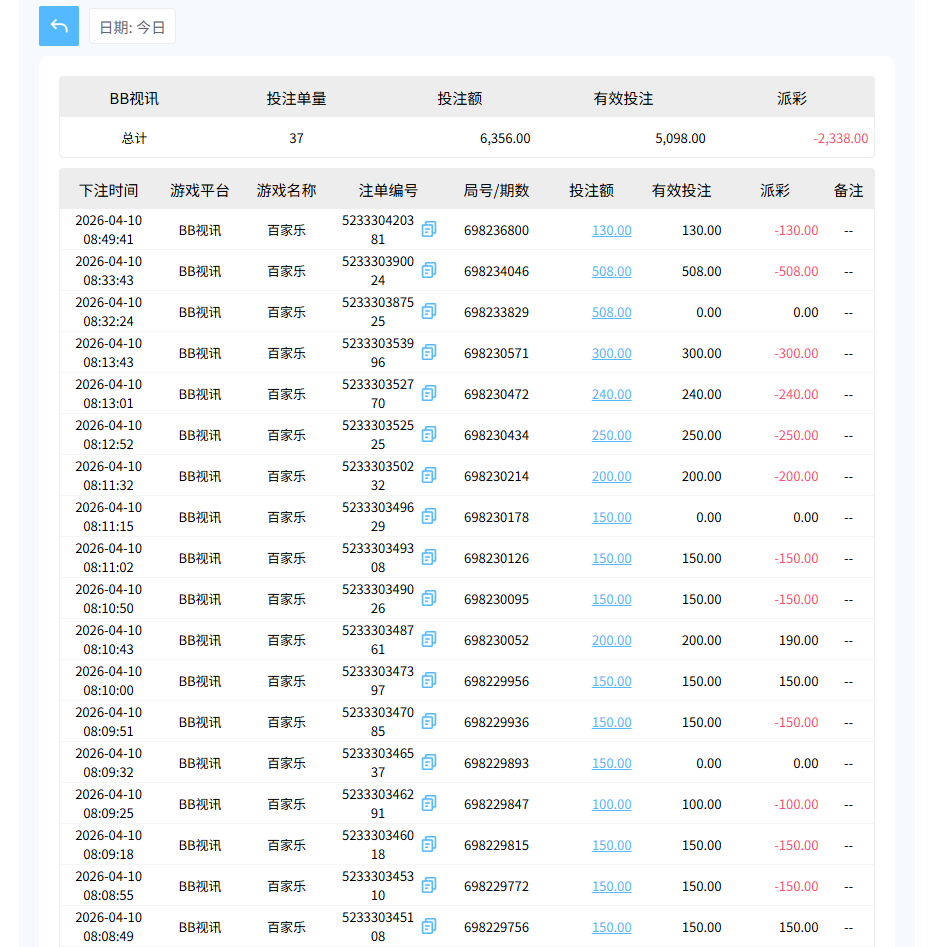The image size is (934, 947).
Task: Open 300.00 bet link for round 698230571
Action: tap(611, 352)
